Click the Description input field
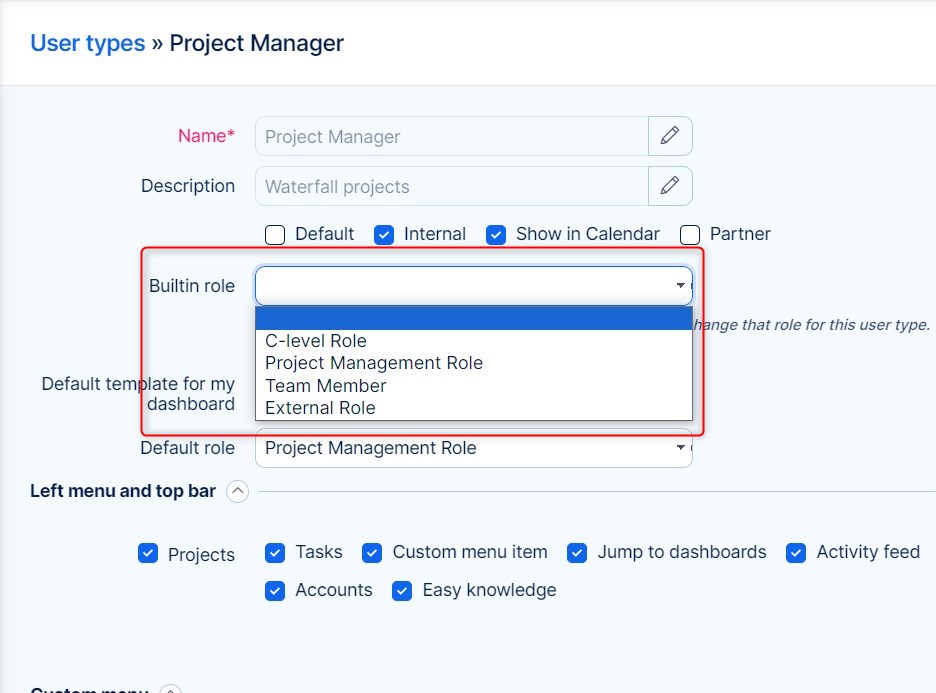This screenshot has width=936, height=693. 451,186
